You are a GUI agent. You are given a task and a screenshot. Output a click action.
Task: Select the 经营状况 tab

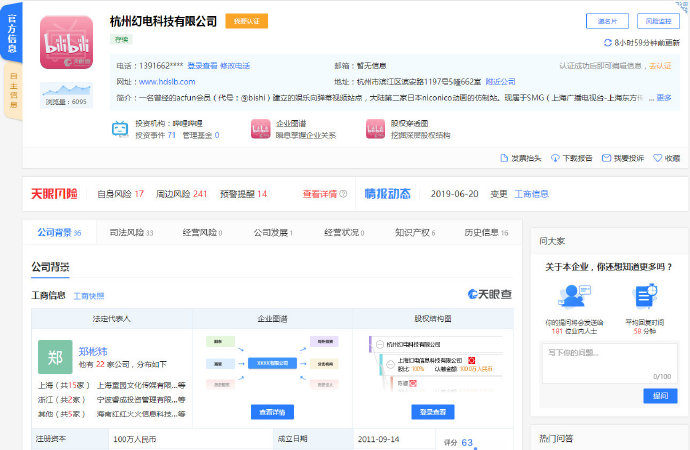[x=344, y=233]
